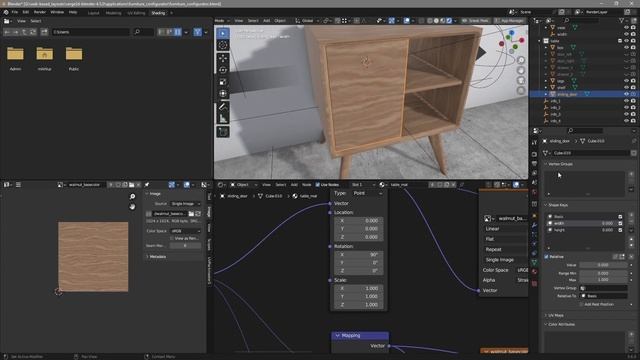Open the Linear interpolation dropdown on texture node
The width and height of the screenshot is (640, 360).
506,229
